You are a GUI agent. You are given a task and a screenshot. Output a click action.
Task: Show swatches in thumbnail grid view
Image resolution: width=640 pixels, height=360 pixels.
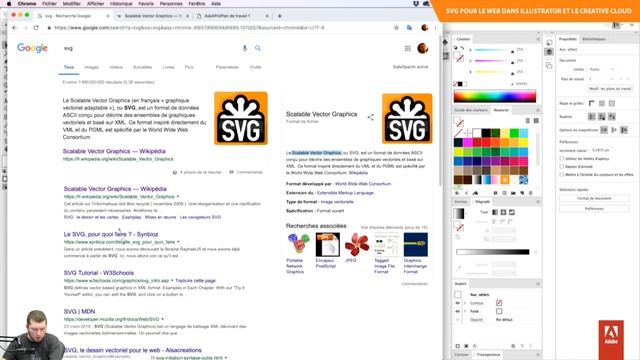(536, 121)
